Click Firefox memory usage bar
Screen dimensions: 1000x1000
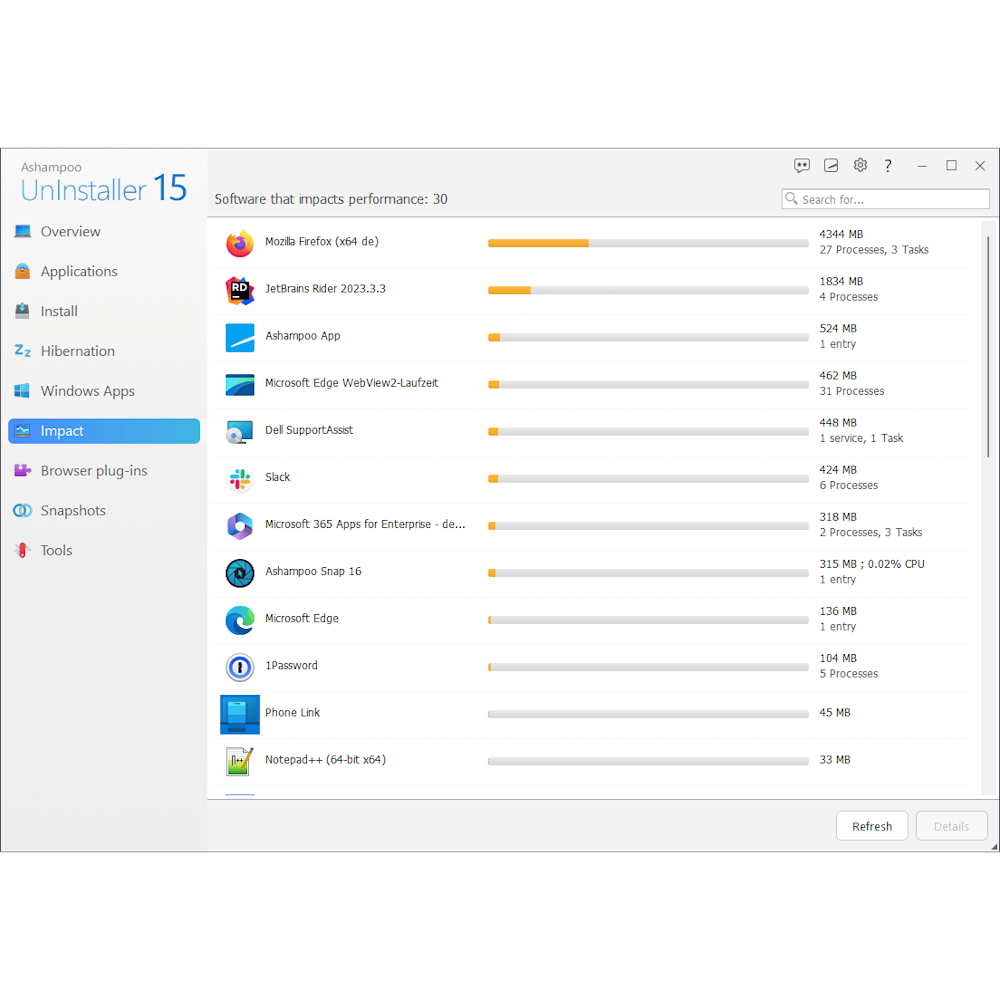(x=648, y=243)
